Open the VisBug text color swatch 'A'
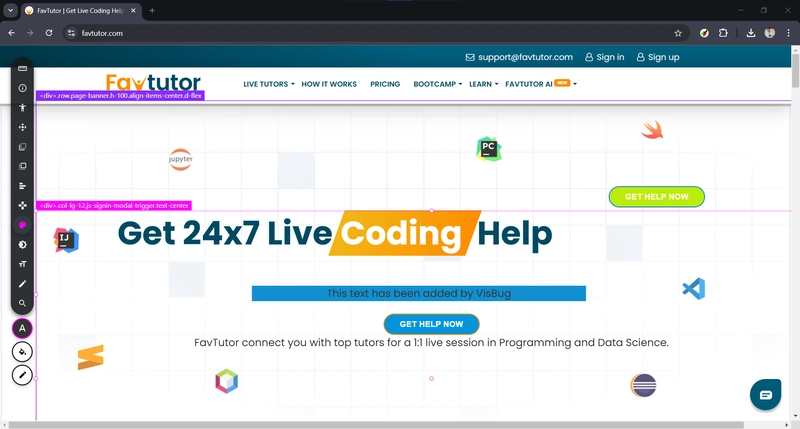 [x=22, y=328]
